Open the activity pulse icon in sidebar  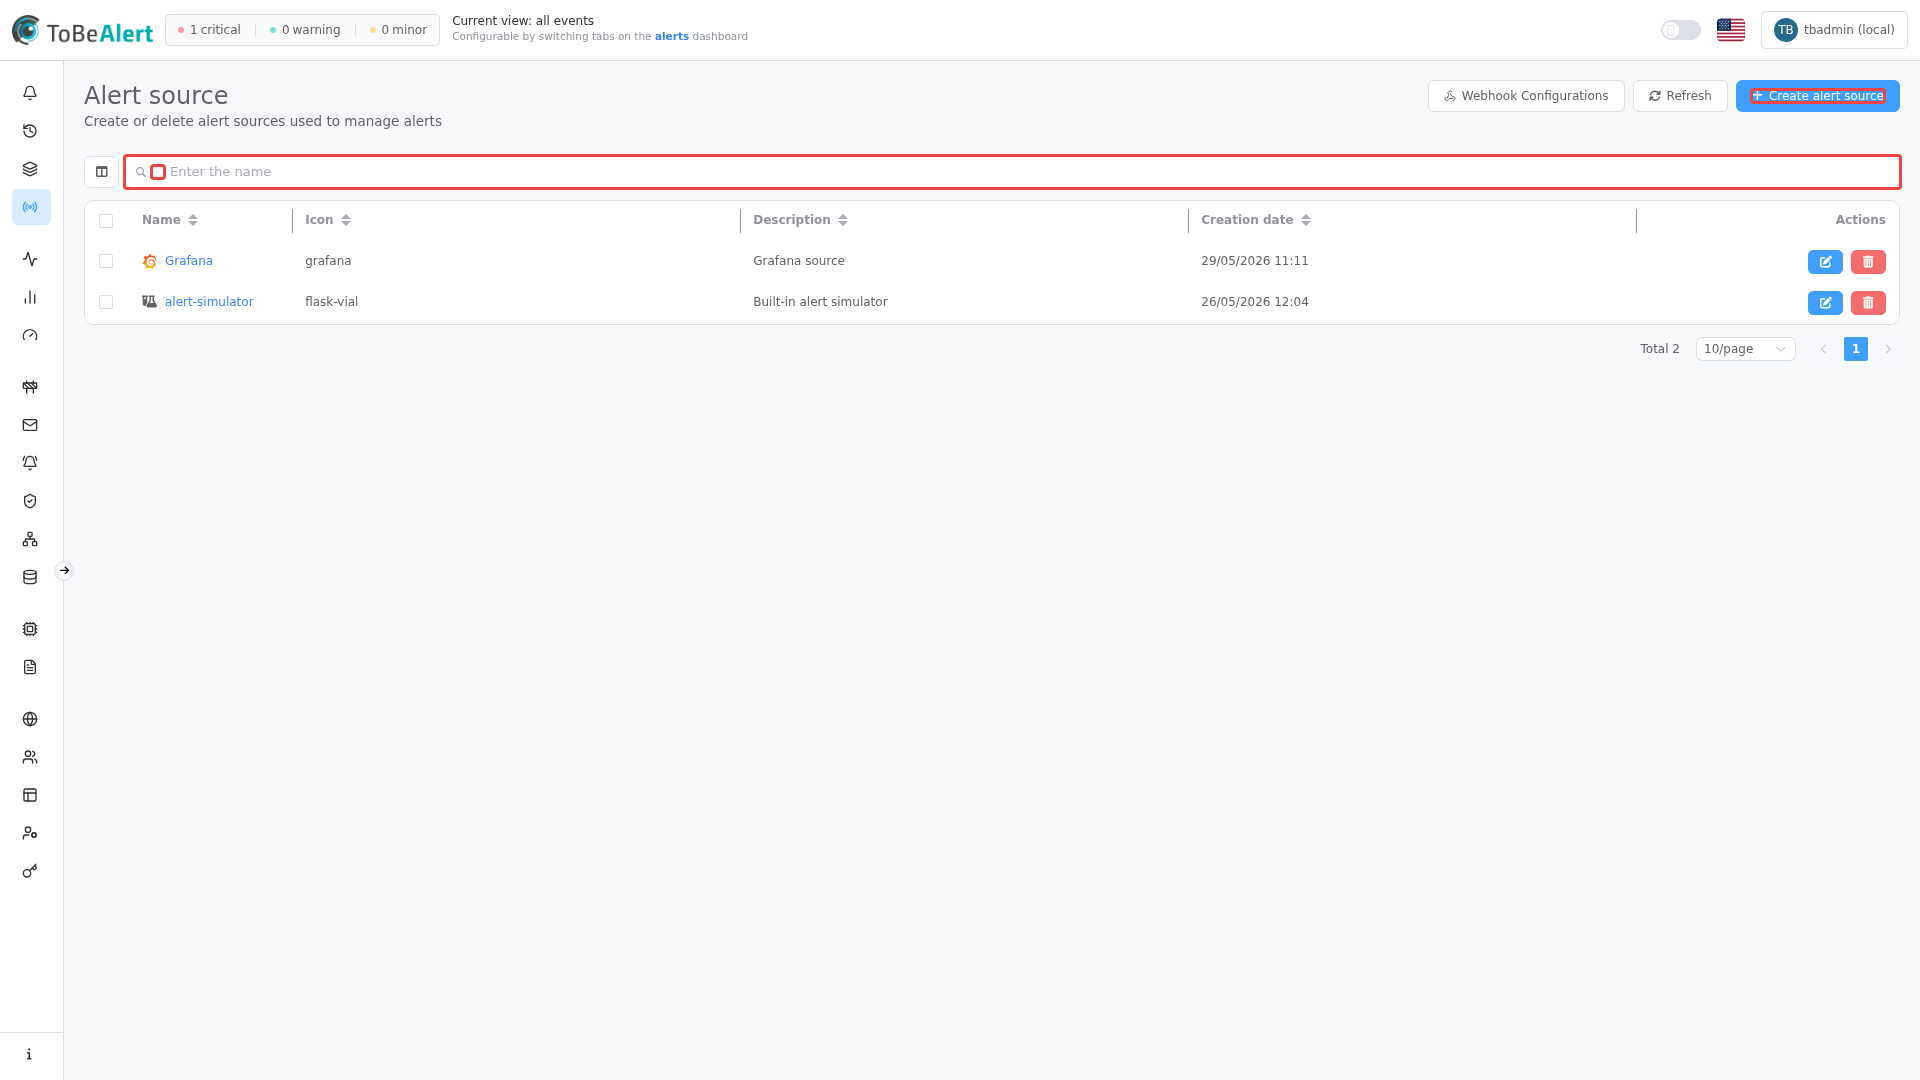point(30,259)
